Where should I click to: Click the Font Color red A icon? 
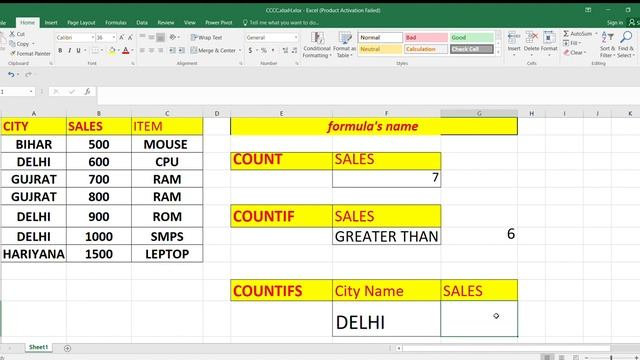pos(126,51)
